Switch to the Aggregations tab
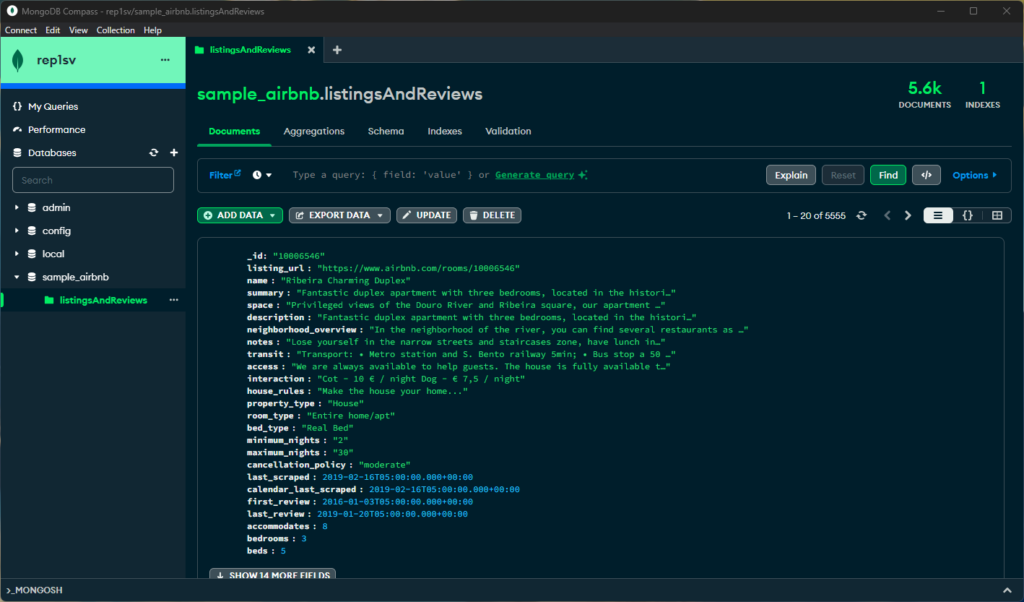 point(313,131)
